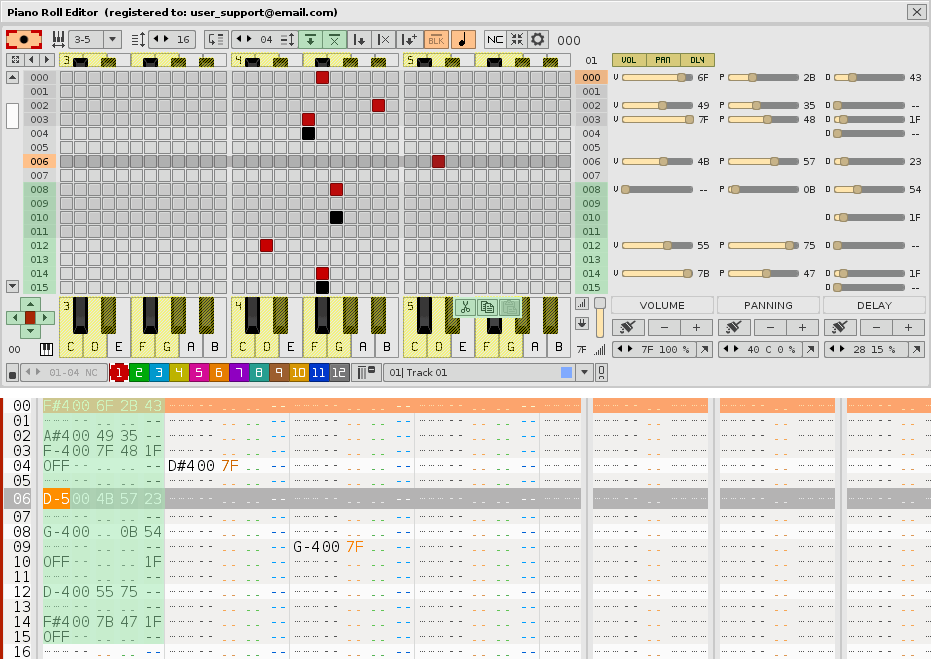
Task: Toggle the orange music note button
Action: coord(463,39)
